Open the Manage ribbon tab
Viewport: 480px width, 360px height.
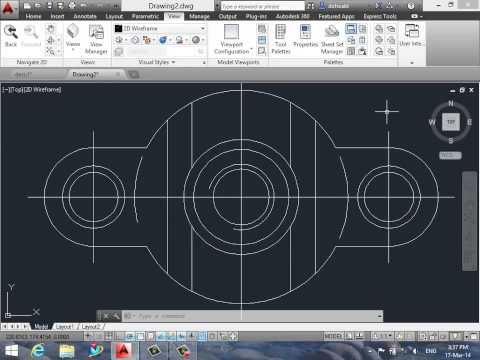[199, 16]
